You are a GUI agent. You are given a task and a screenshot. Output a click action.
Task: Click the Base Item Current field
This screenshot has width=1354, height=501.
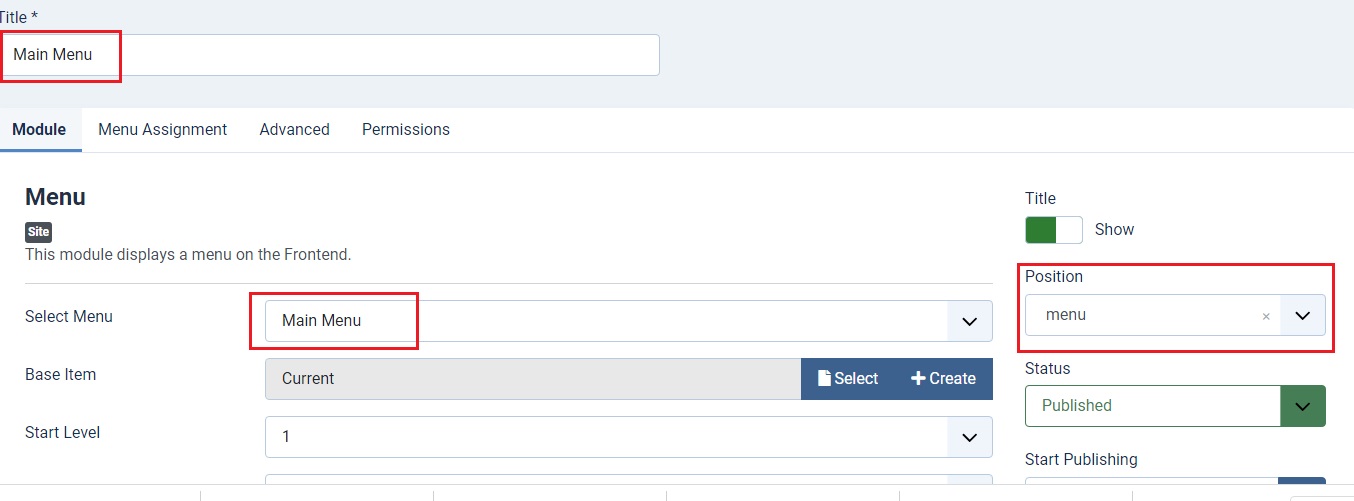coord(533,379)
